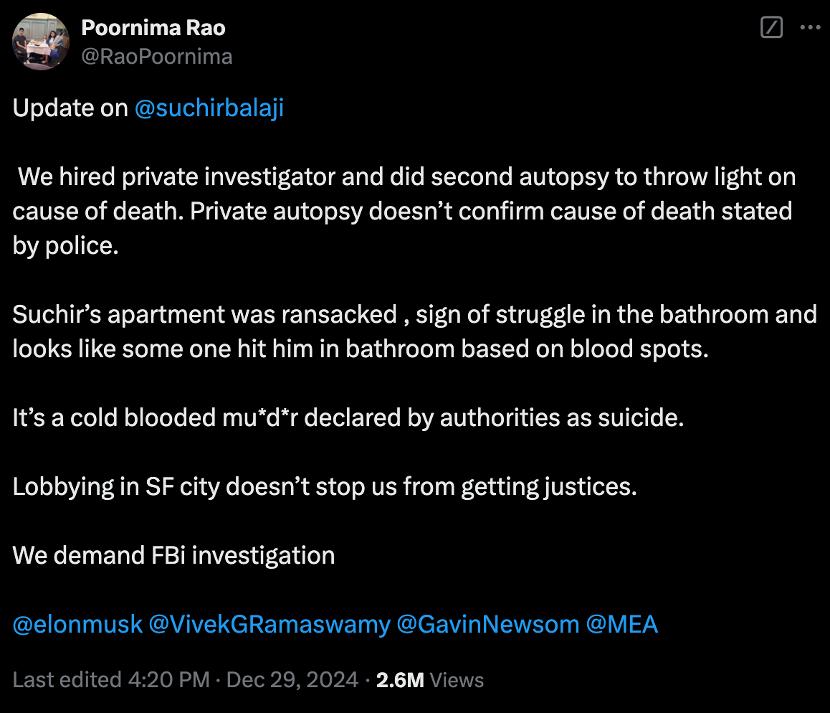Image resolution: width=830 pixels, height=714 pixels.
Task: Open the Dec 29, 2024 timestamp
Action: point(290,680)
